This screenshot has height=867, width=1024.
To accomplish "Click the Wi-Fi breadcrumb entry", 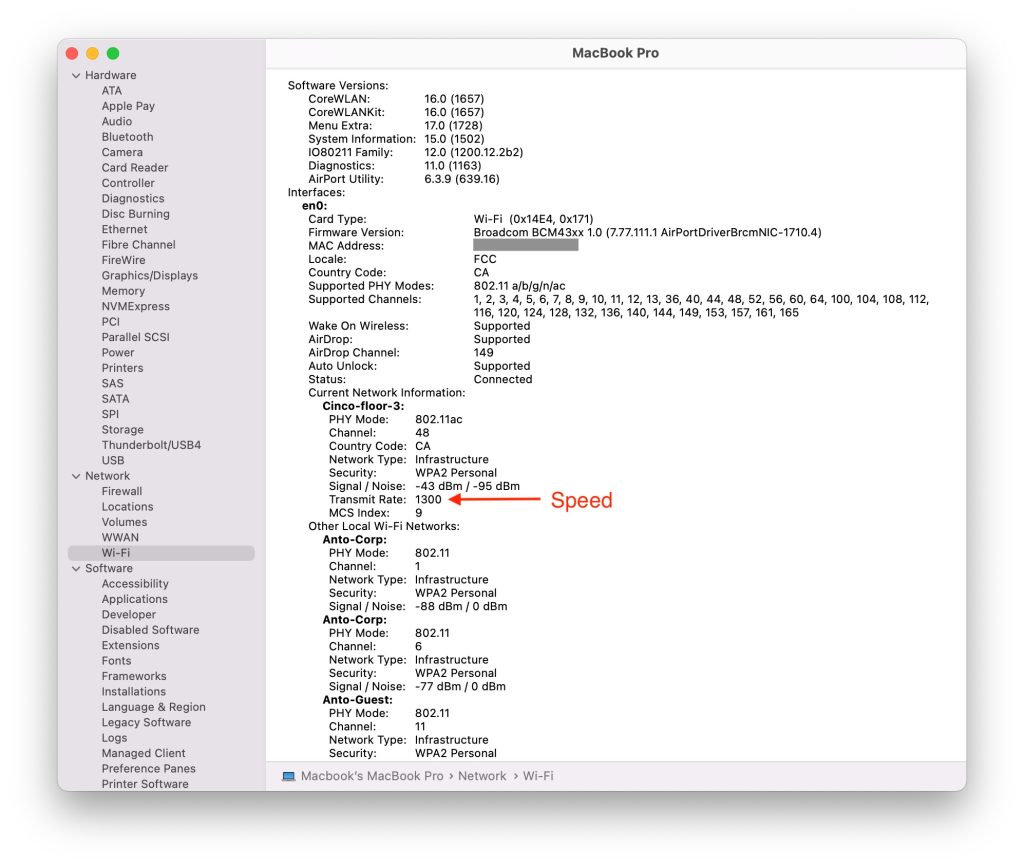I will (x=539, y=775).
